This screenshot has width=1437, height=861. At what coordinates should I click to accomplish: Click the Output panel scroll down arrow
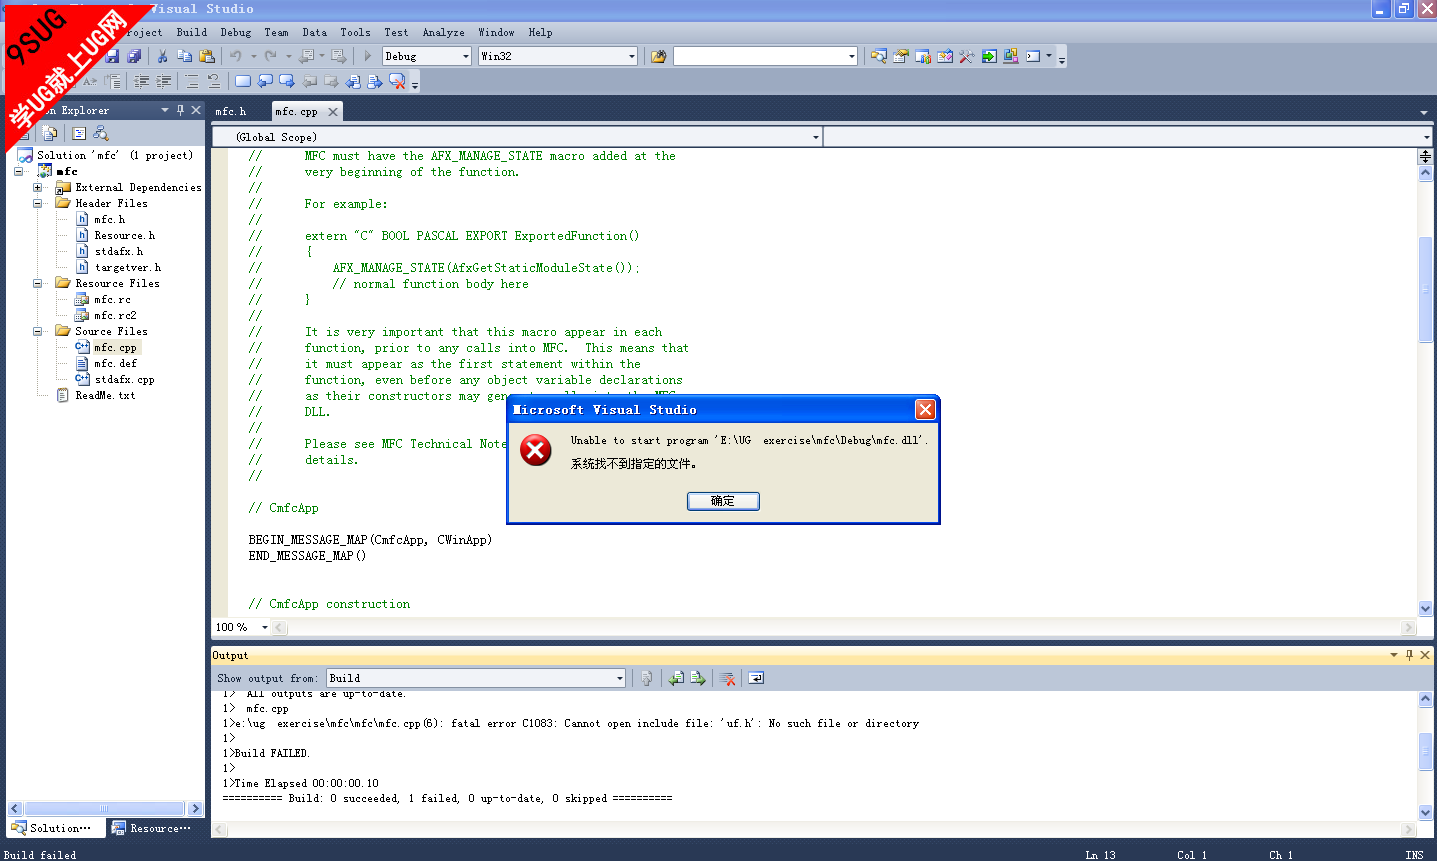pyautogui.click(x=1425, y=813)
